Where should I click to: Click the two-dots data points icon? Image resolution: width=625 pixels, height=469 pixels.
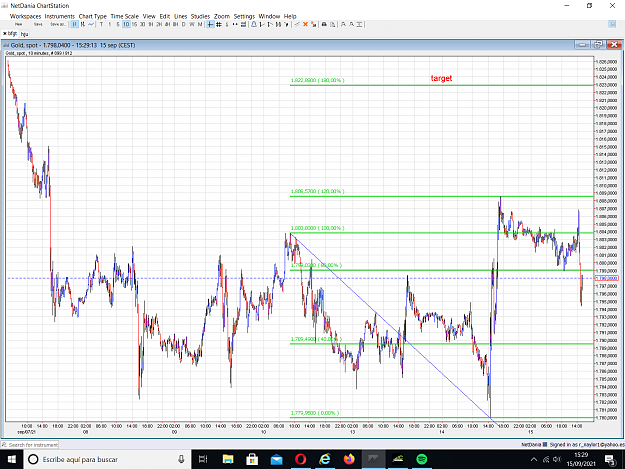click(235, 24)
